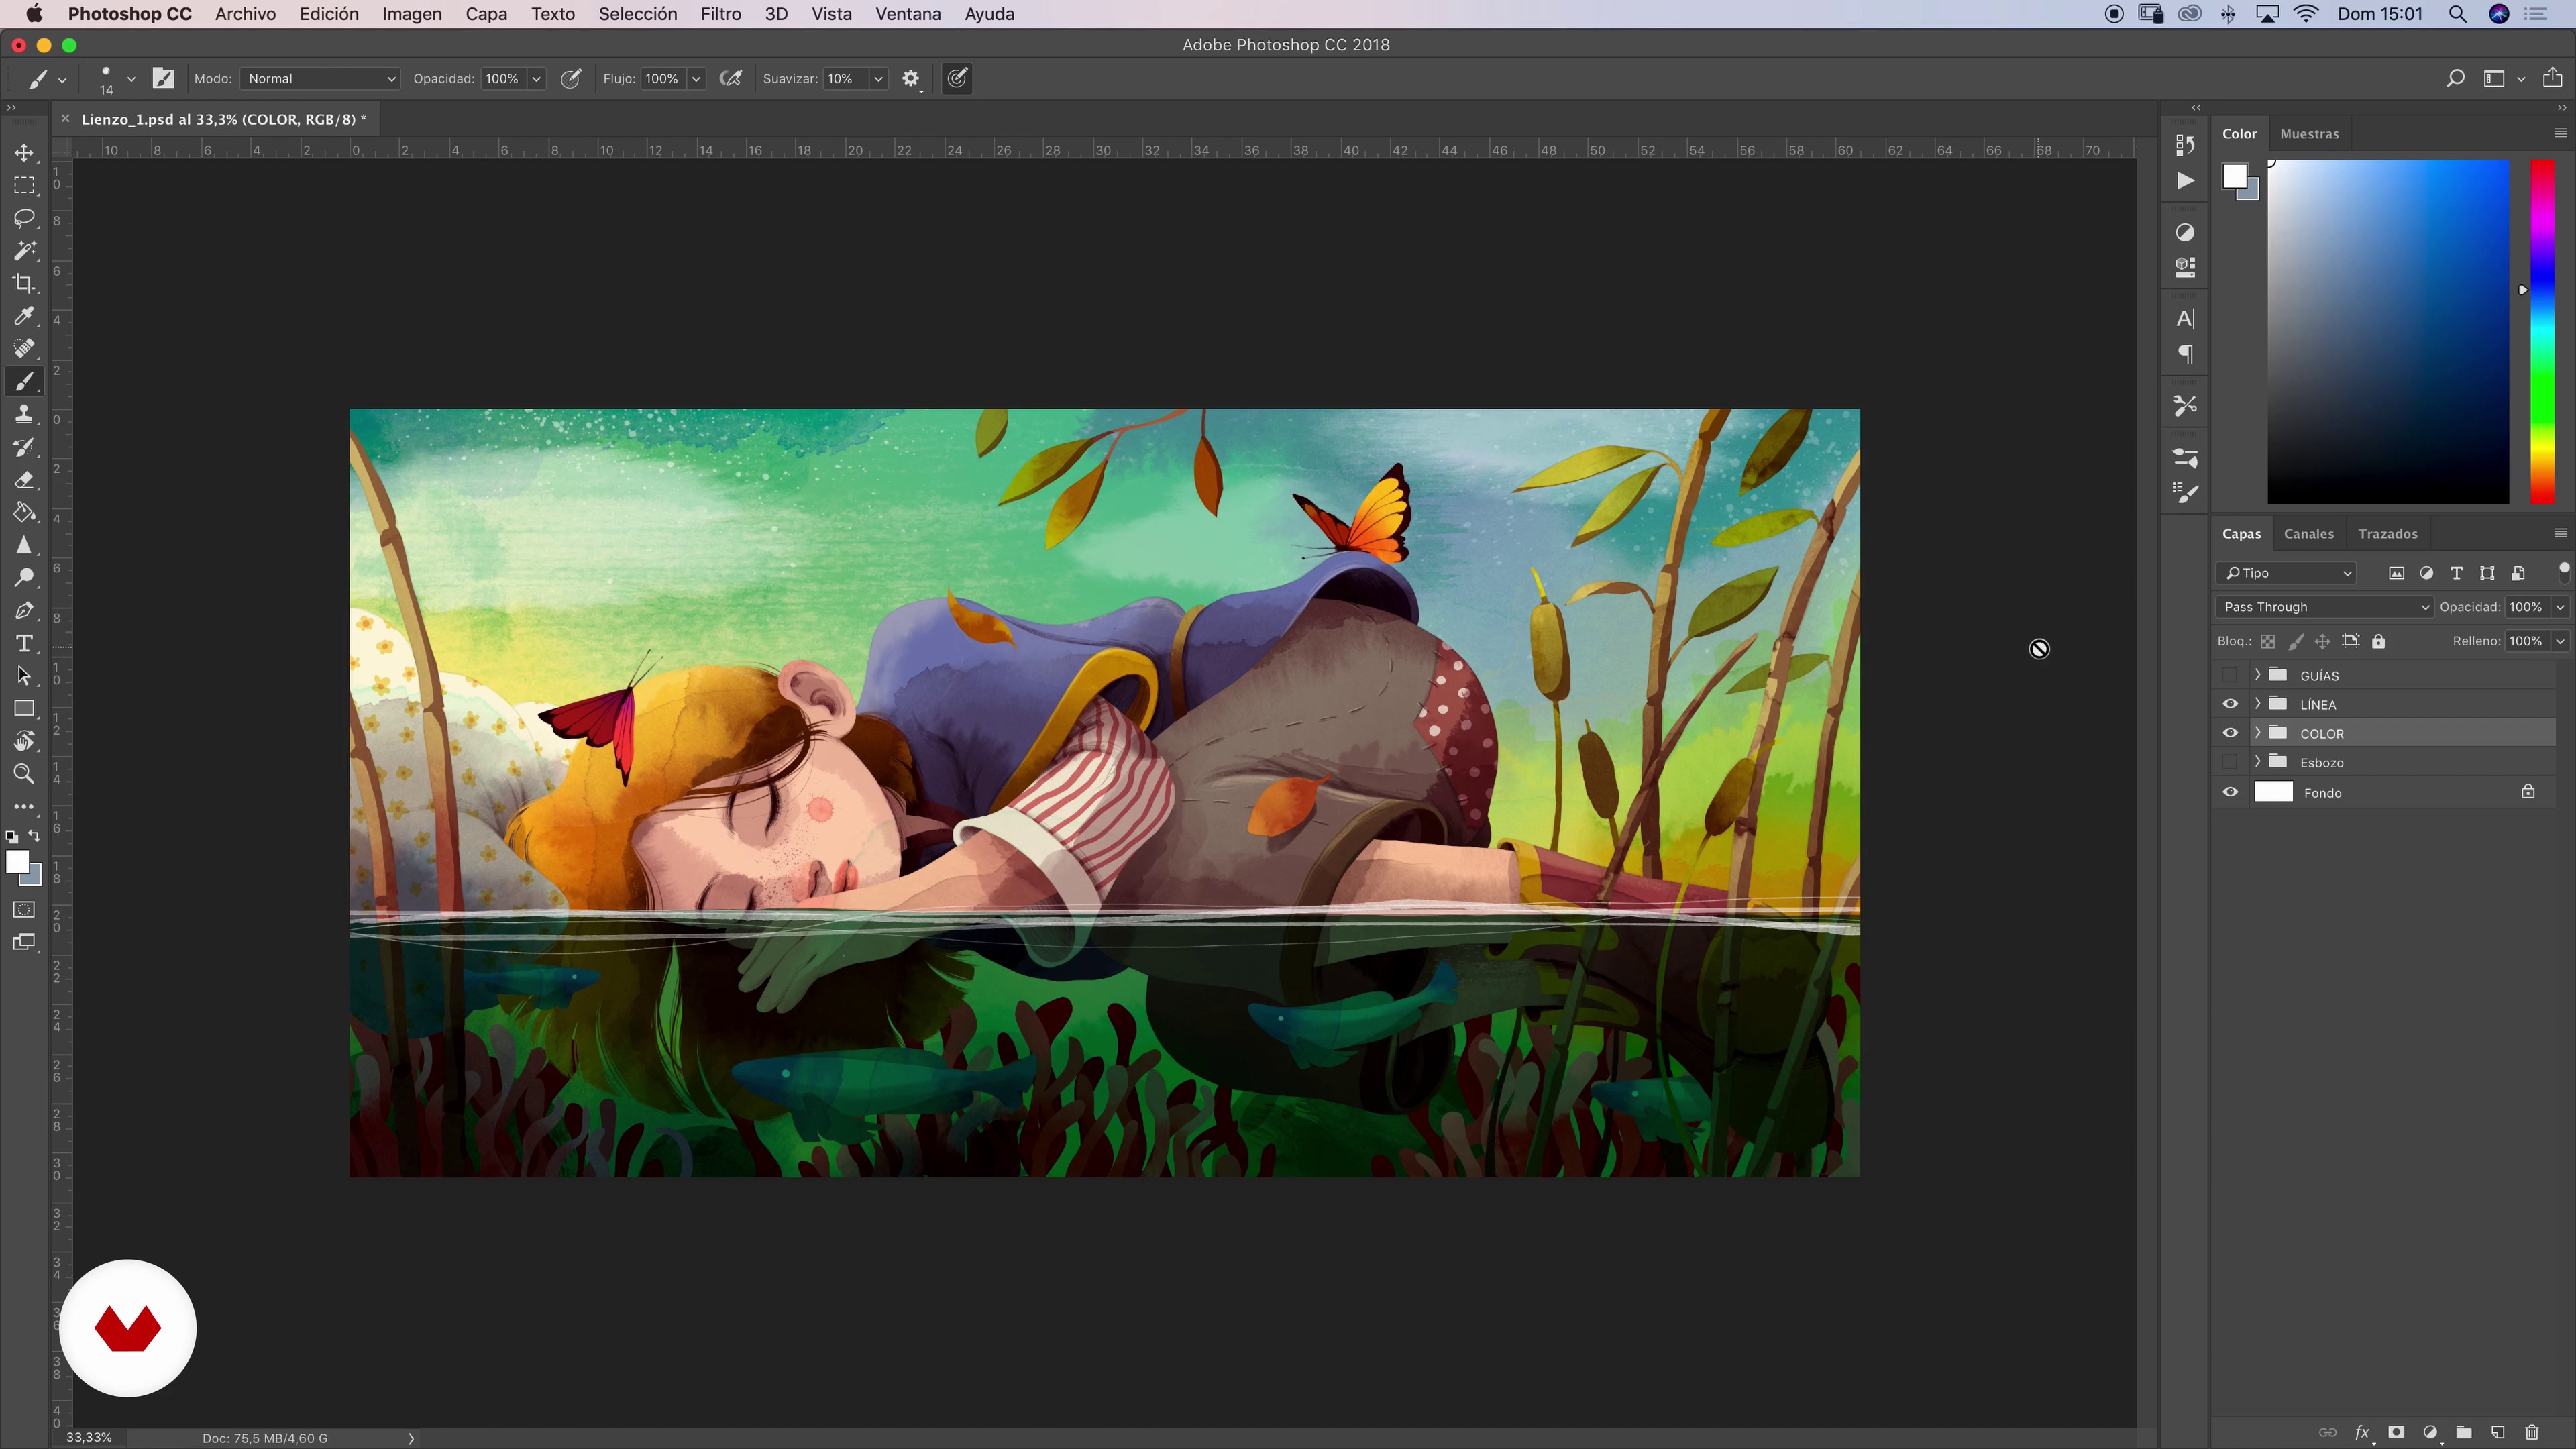Open the Character panel icon
Screen dimensions: 2576x1449
pyautogui.click(x=2185, y=319)
